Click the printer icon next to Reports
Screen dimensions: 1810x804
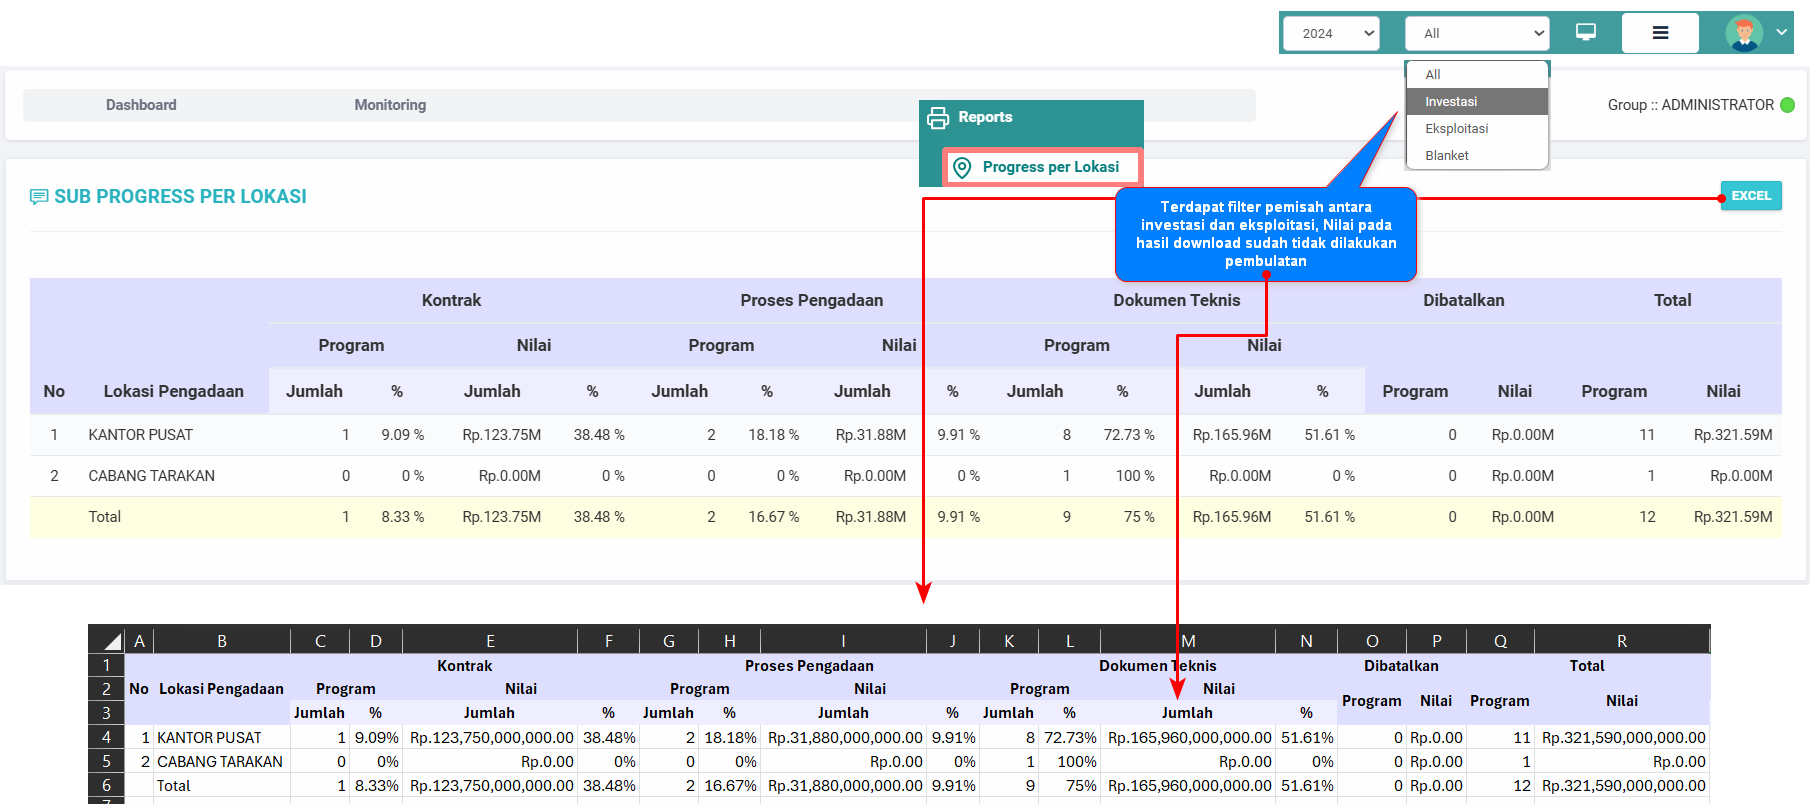click(938, 118)
